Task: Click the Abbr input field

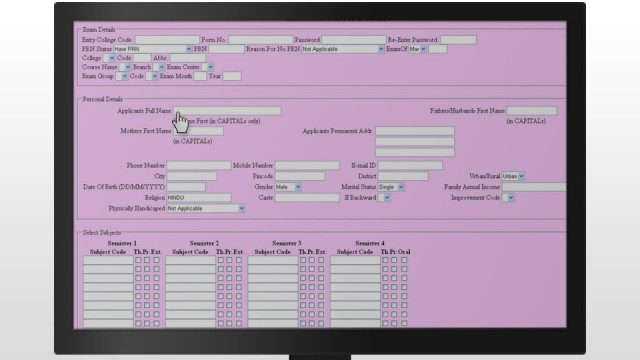Action: coord(188,58)
